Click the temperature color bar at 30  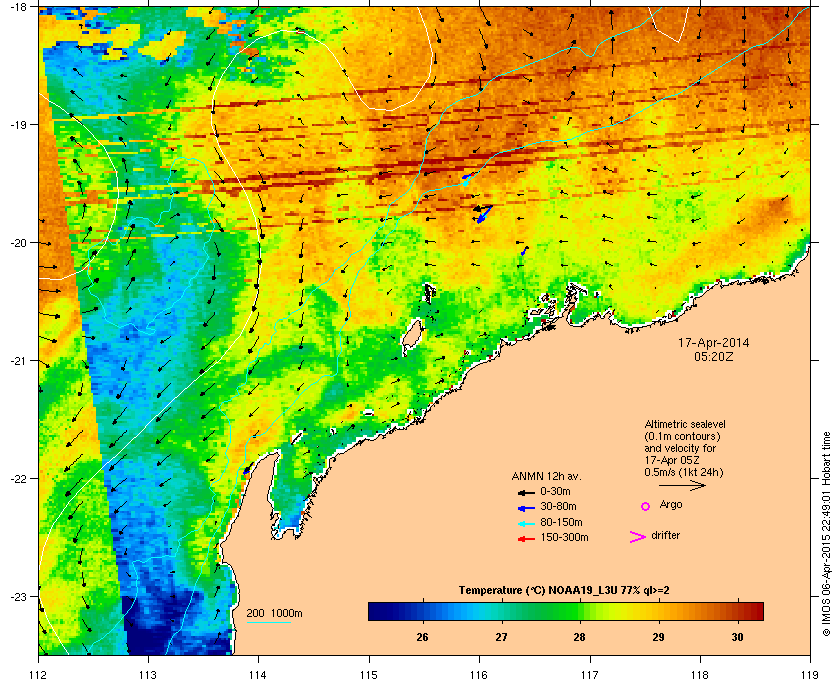738,611
